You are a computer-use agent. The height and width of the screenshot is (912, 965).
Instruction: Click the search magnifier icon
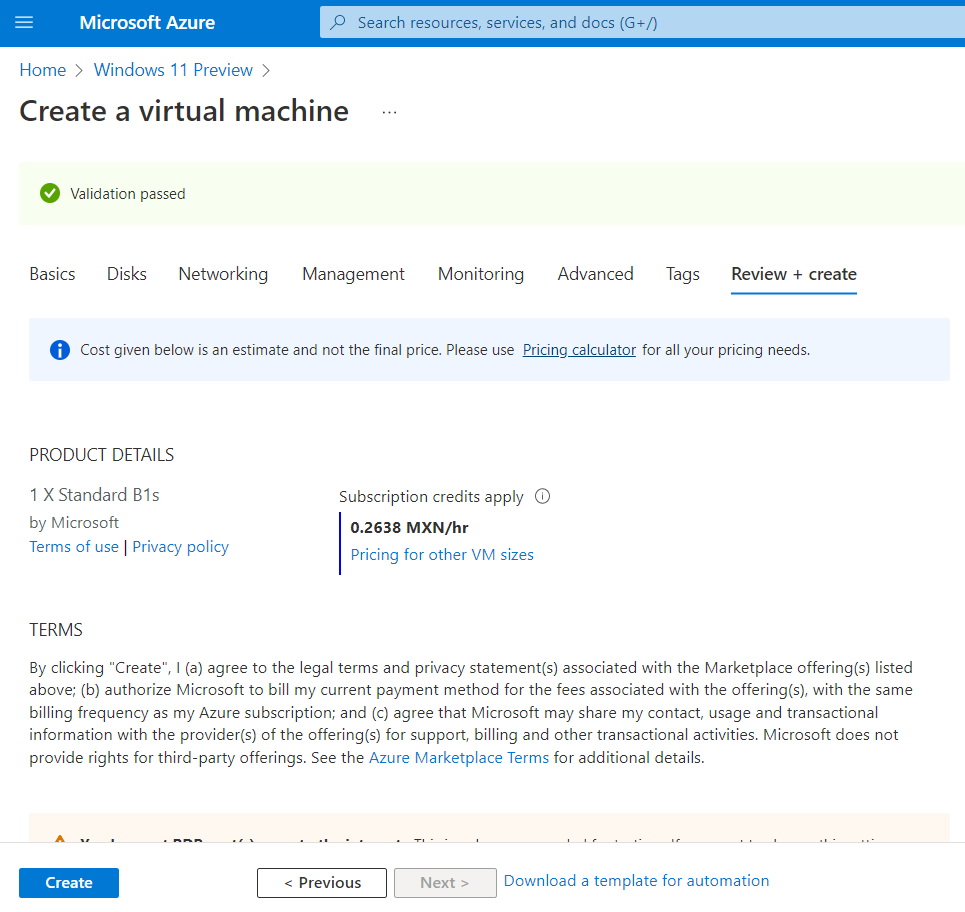pos(337,22)
